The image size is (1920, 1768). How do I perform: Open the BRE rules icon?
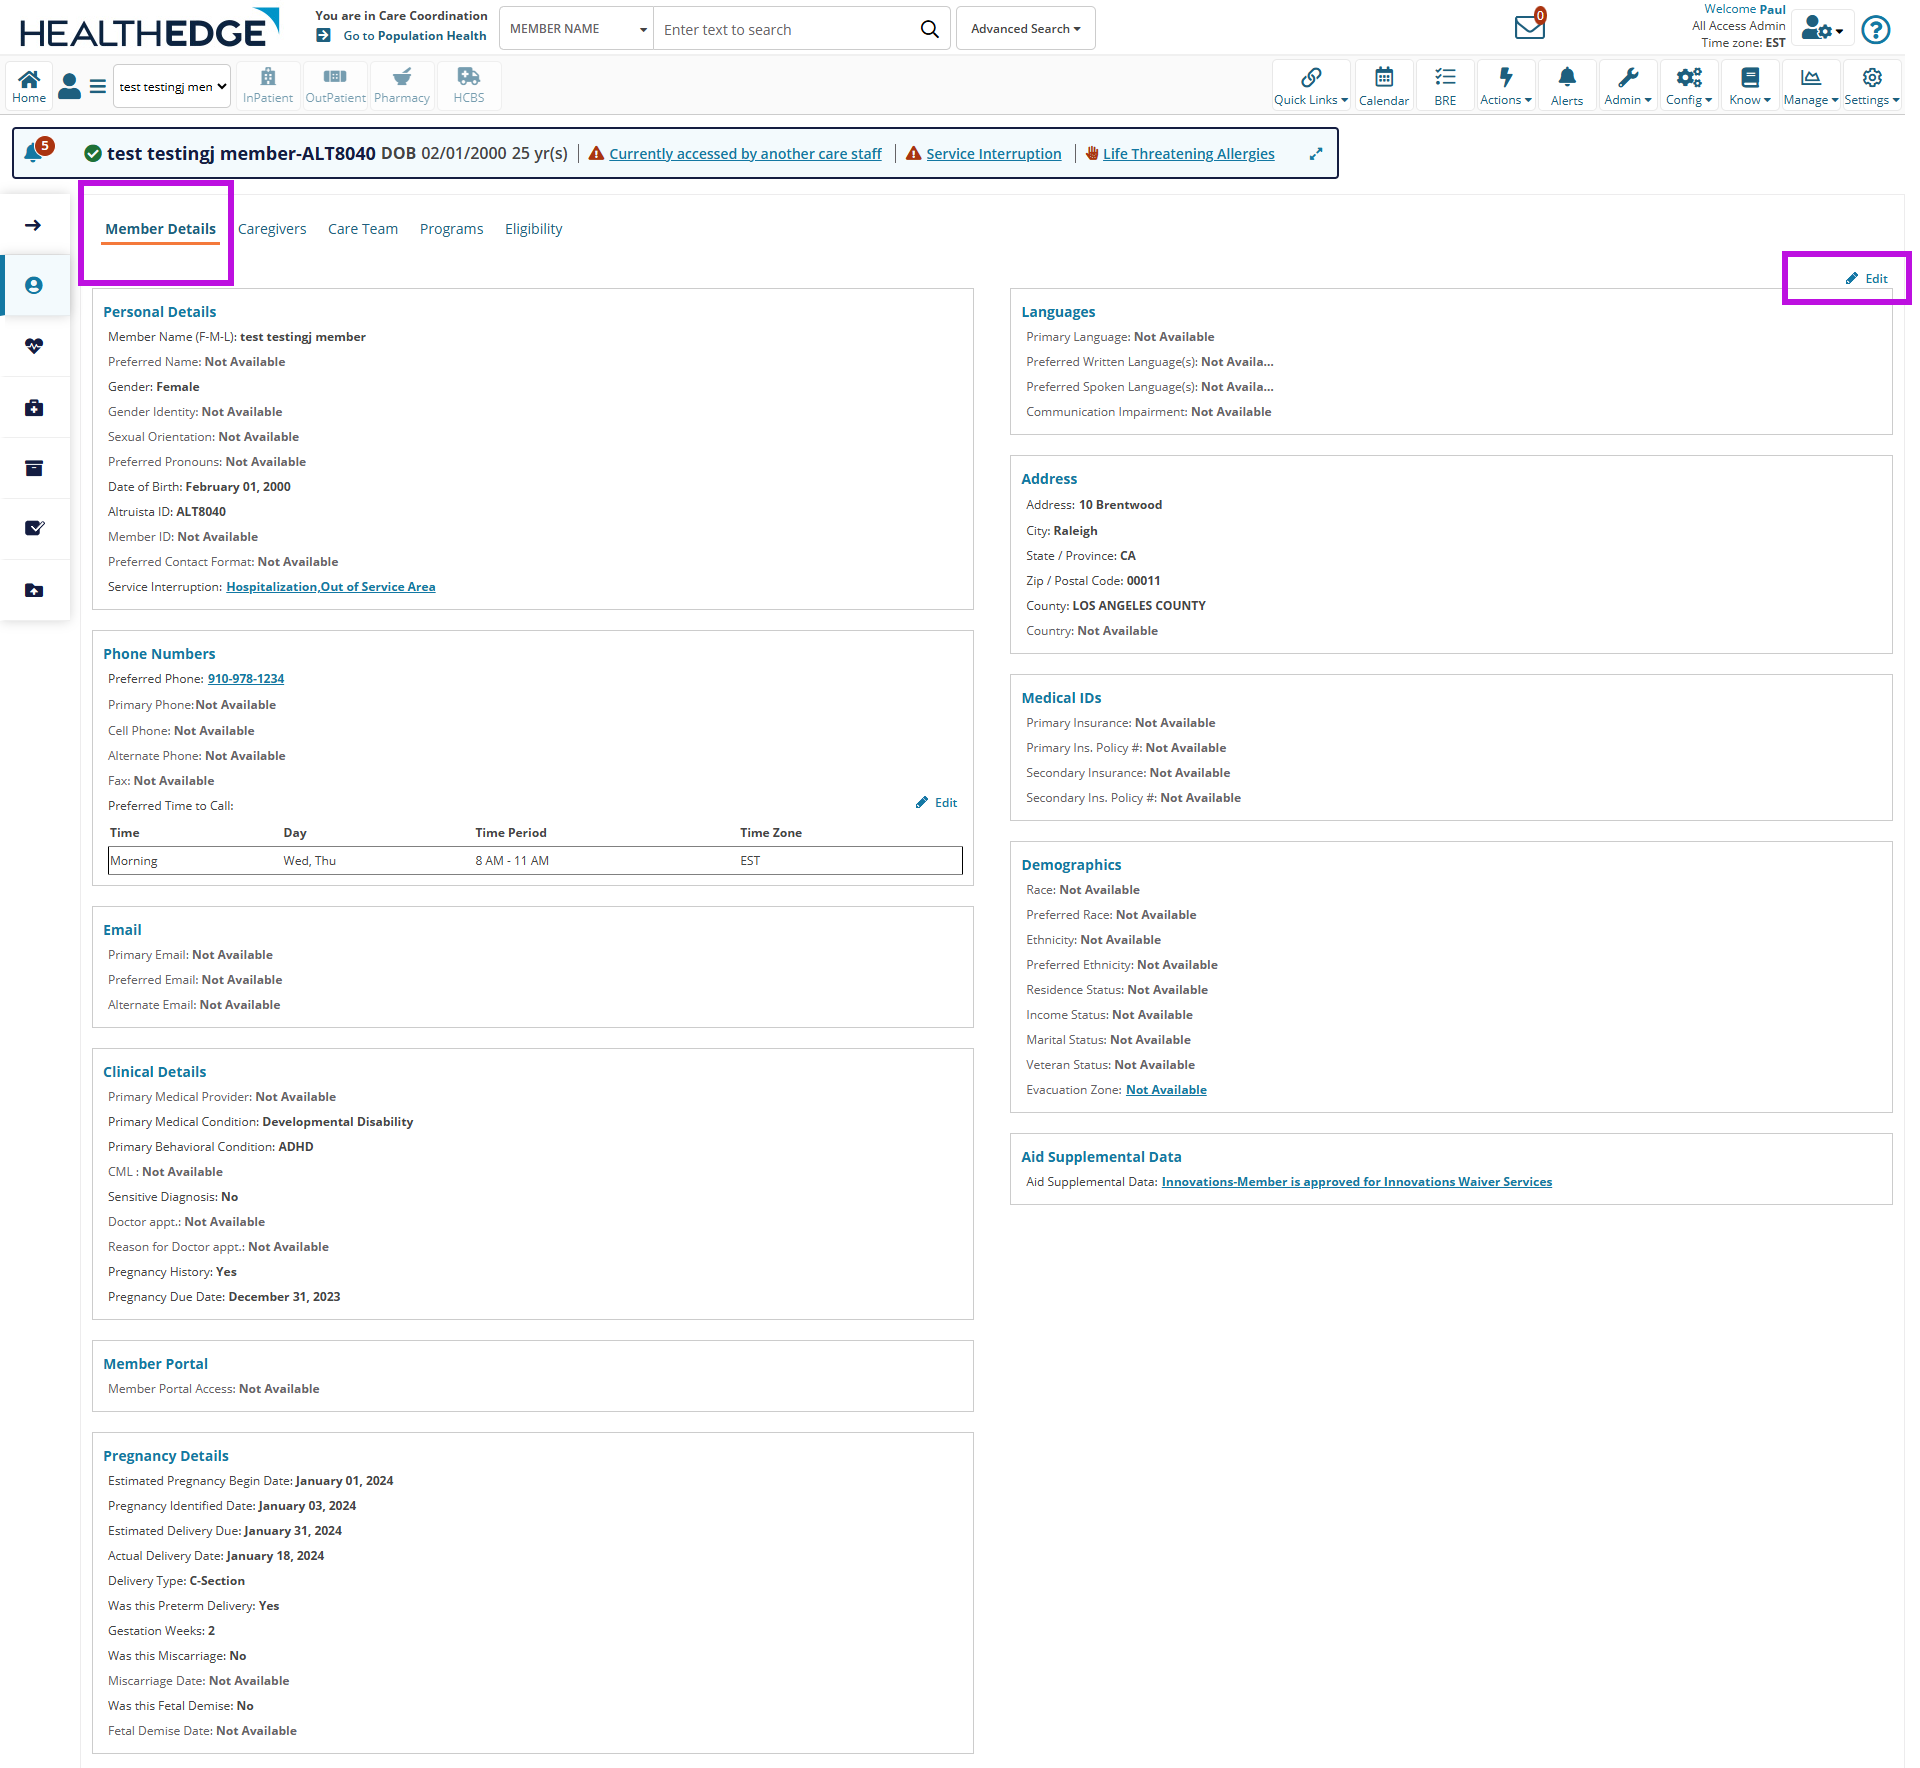point(1444,85)
